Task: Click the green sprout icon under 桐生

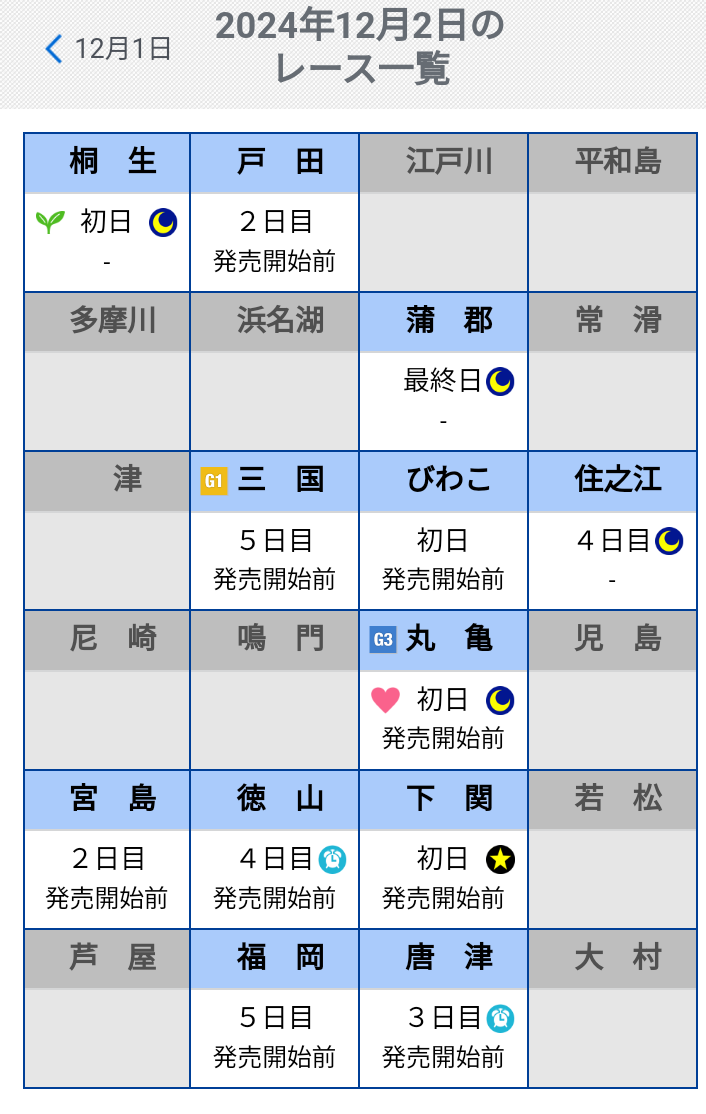Action: [x=49, y=222]
